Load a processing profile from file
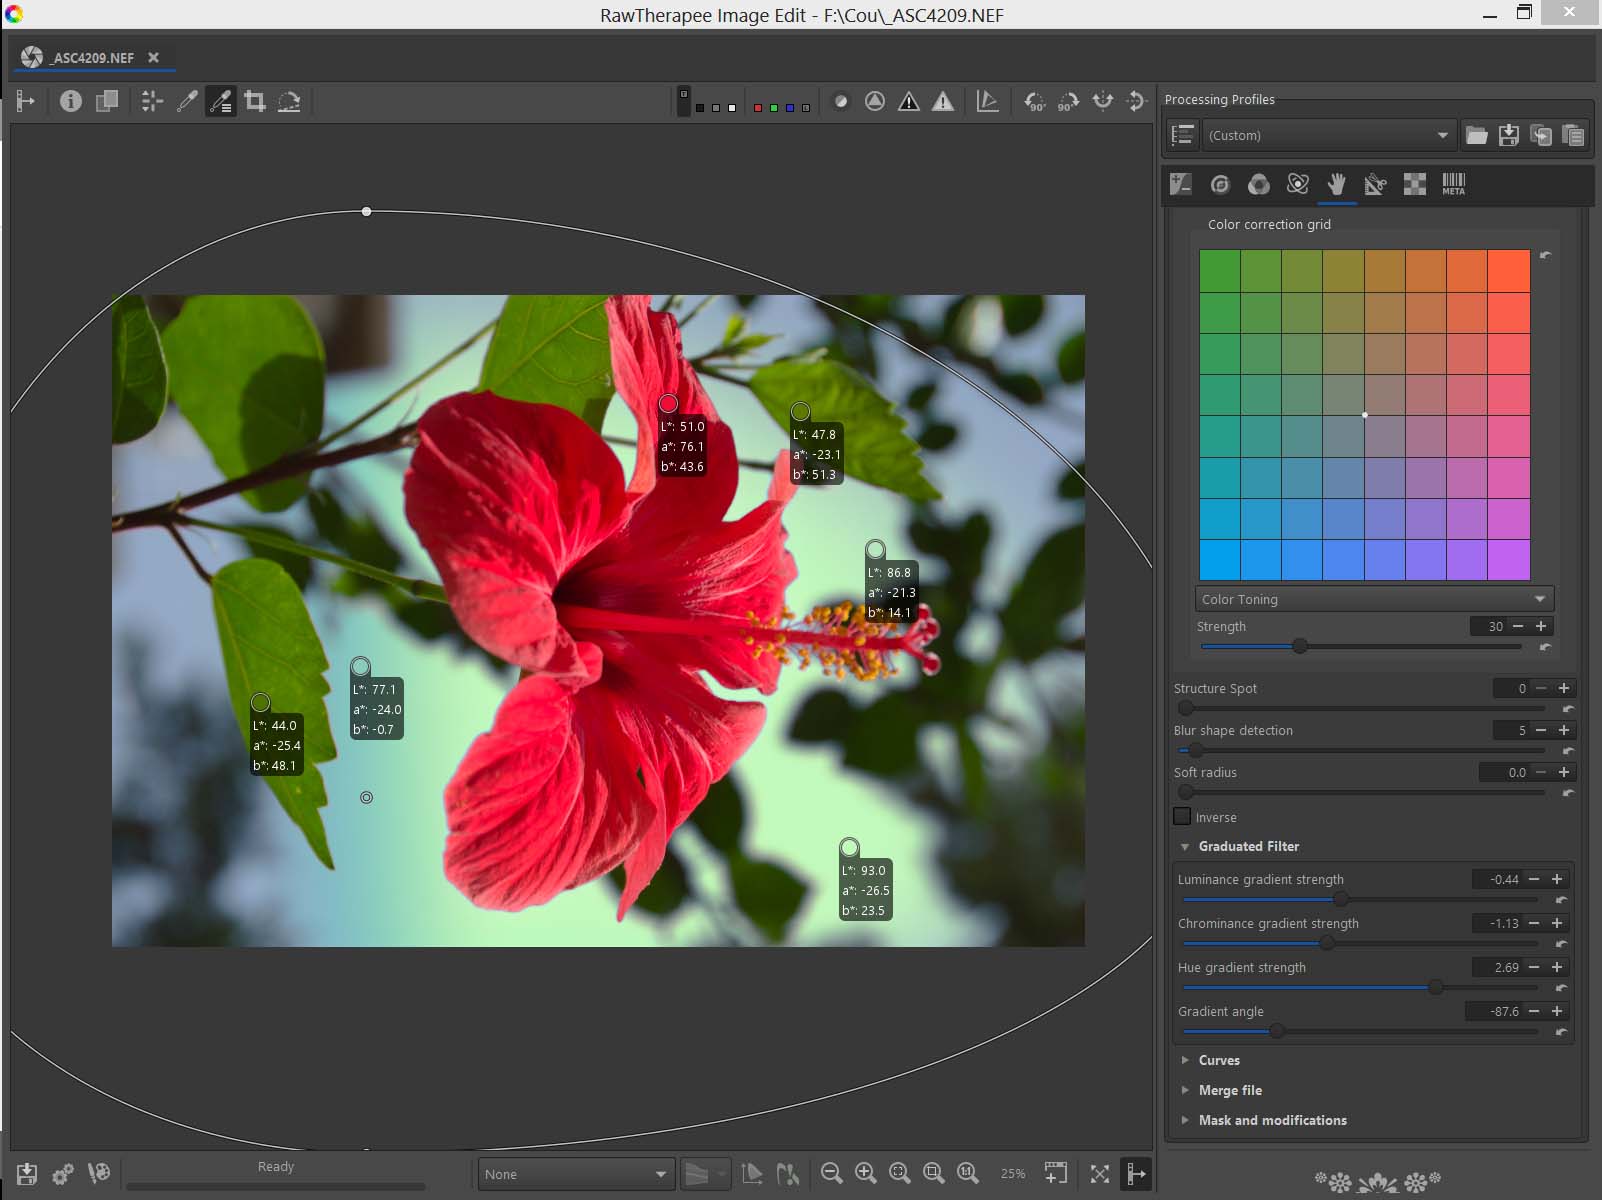Viewport: 1602px width, 1200px height. click(1476, 135)
